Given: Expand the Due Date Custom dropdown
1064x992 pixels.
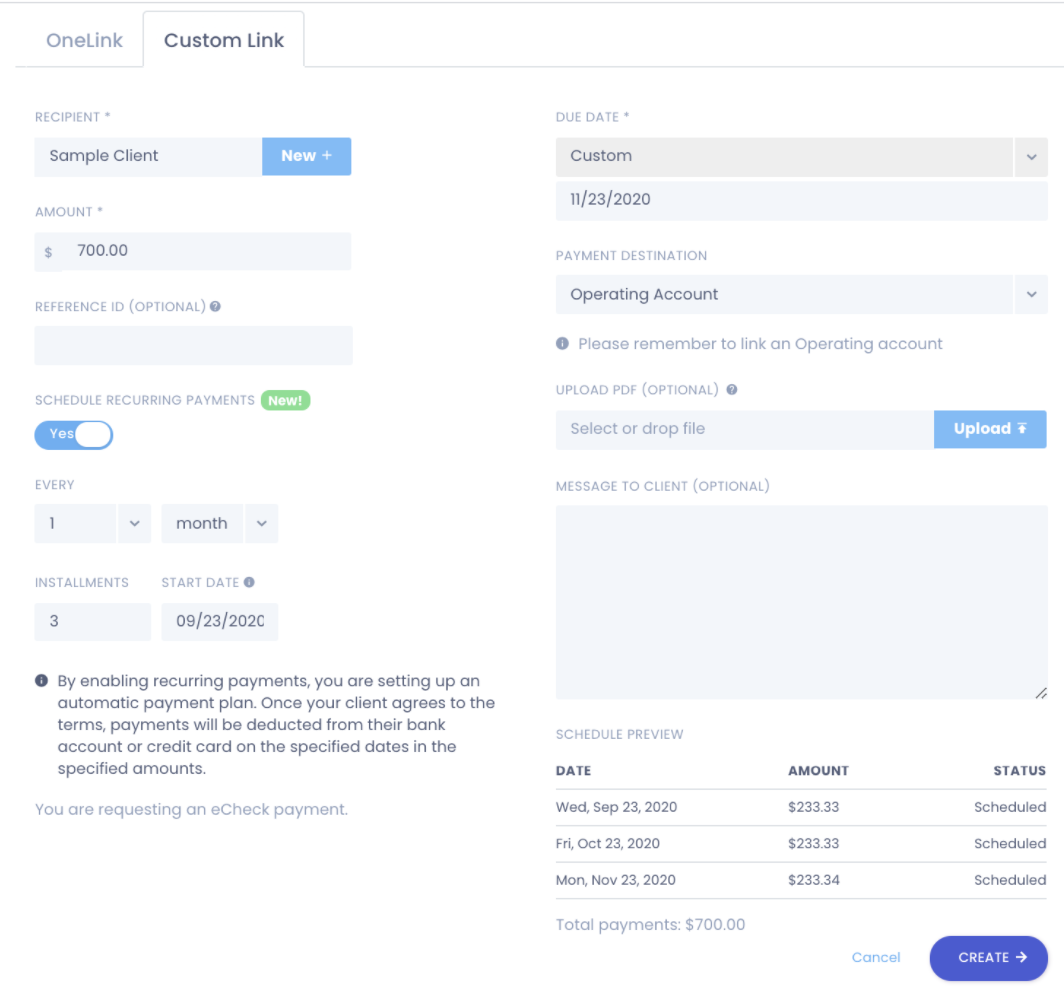Looking at the screenshot, I should (x=1031, y=156).
